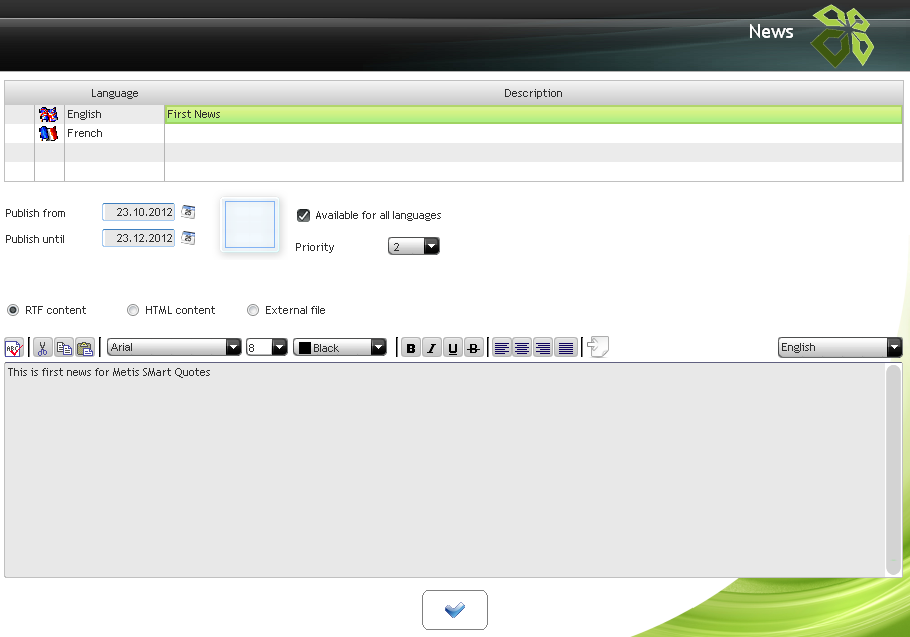Click the French description cell
Screen dimensions: 910x637
tap(533, 133)
